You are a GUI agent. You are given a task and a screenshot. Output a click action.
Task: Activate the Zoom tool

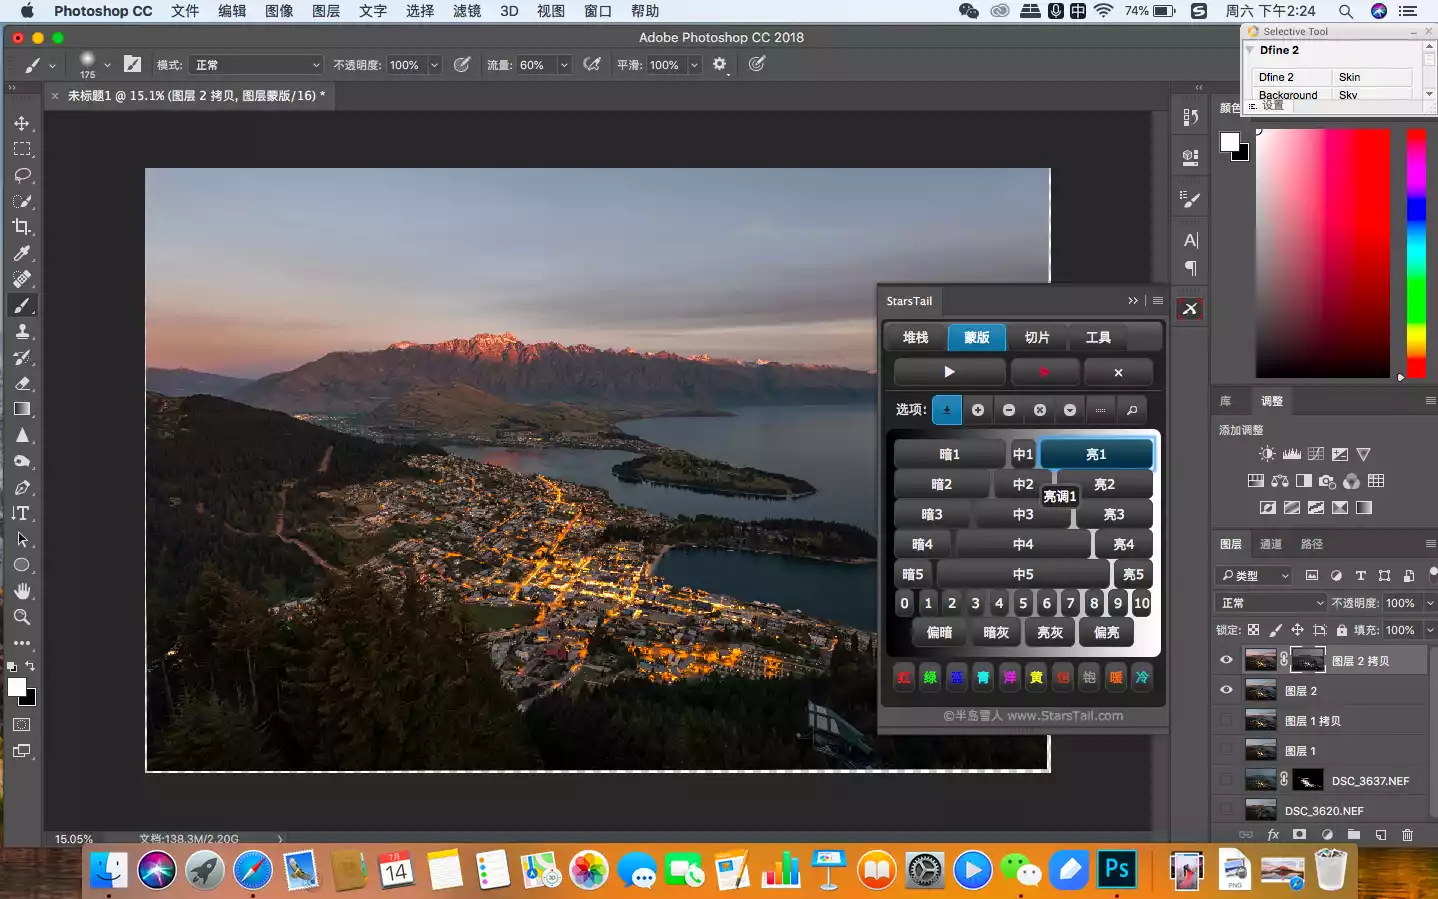[x=22, y=617]
